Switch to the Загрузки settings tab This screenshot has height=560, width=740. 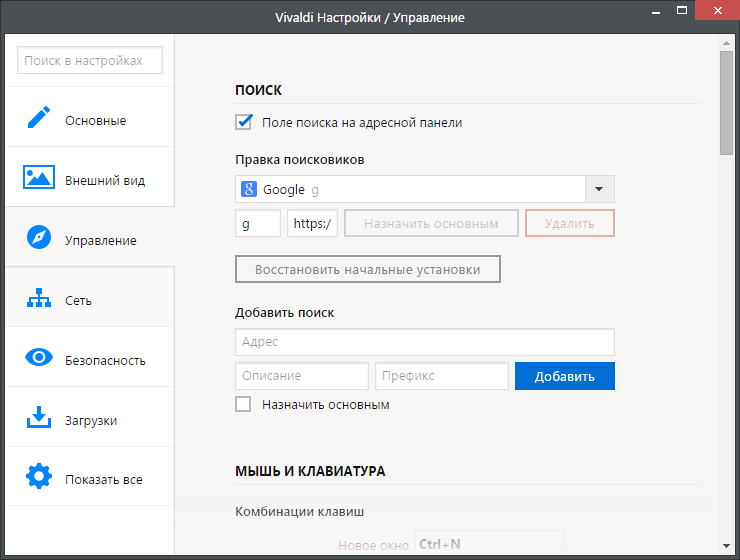point(89,420)
